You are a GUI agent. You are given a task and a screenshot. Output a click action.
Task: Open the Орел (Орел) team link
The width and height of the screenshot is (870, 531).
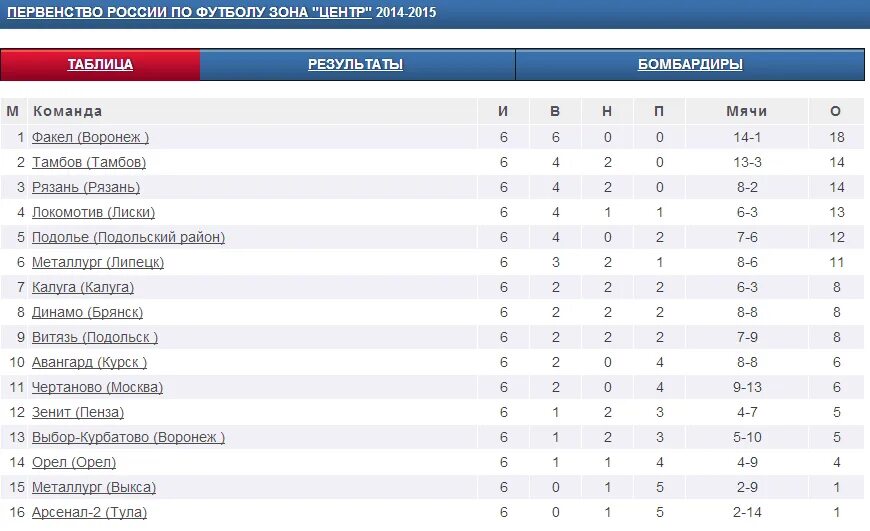point(74,462)
